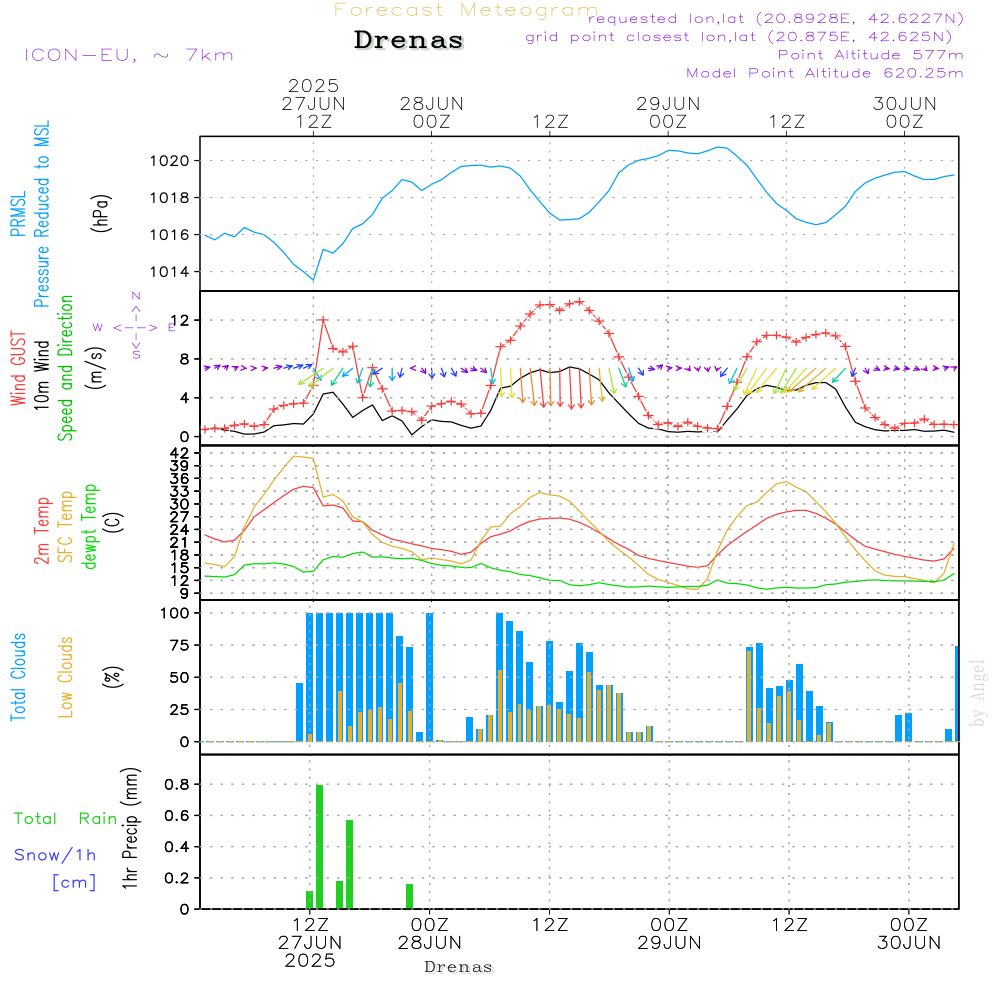Click the top axis '2025 27JUN 12Z' label
This screenshot has width=1000, height=1000.
(x=313, y=103)
